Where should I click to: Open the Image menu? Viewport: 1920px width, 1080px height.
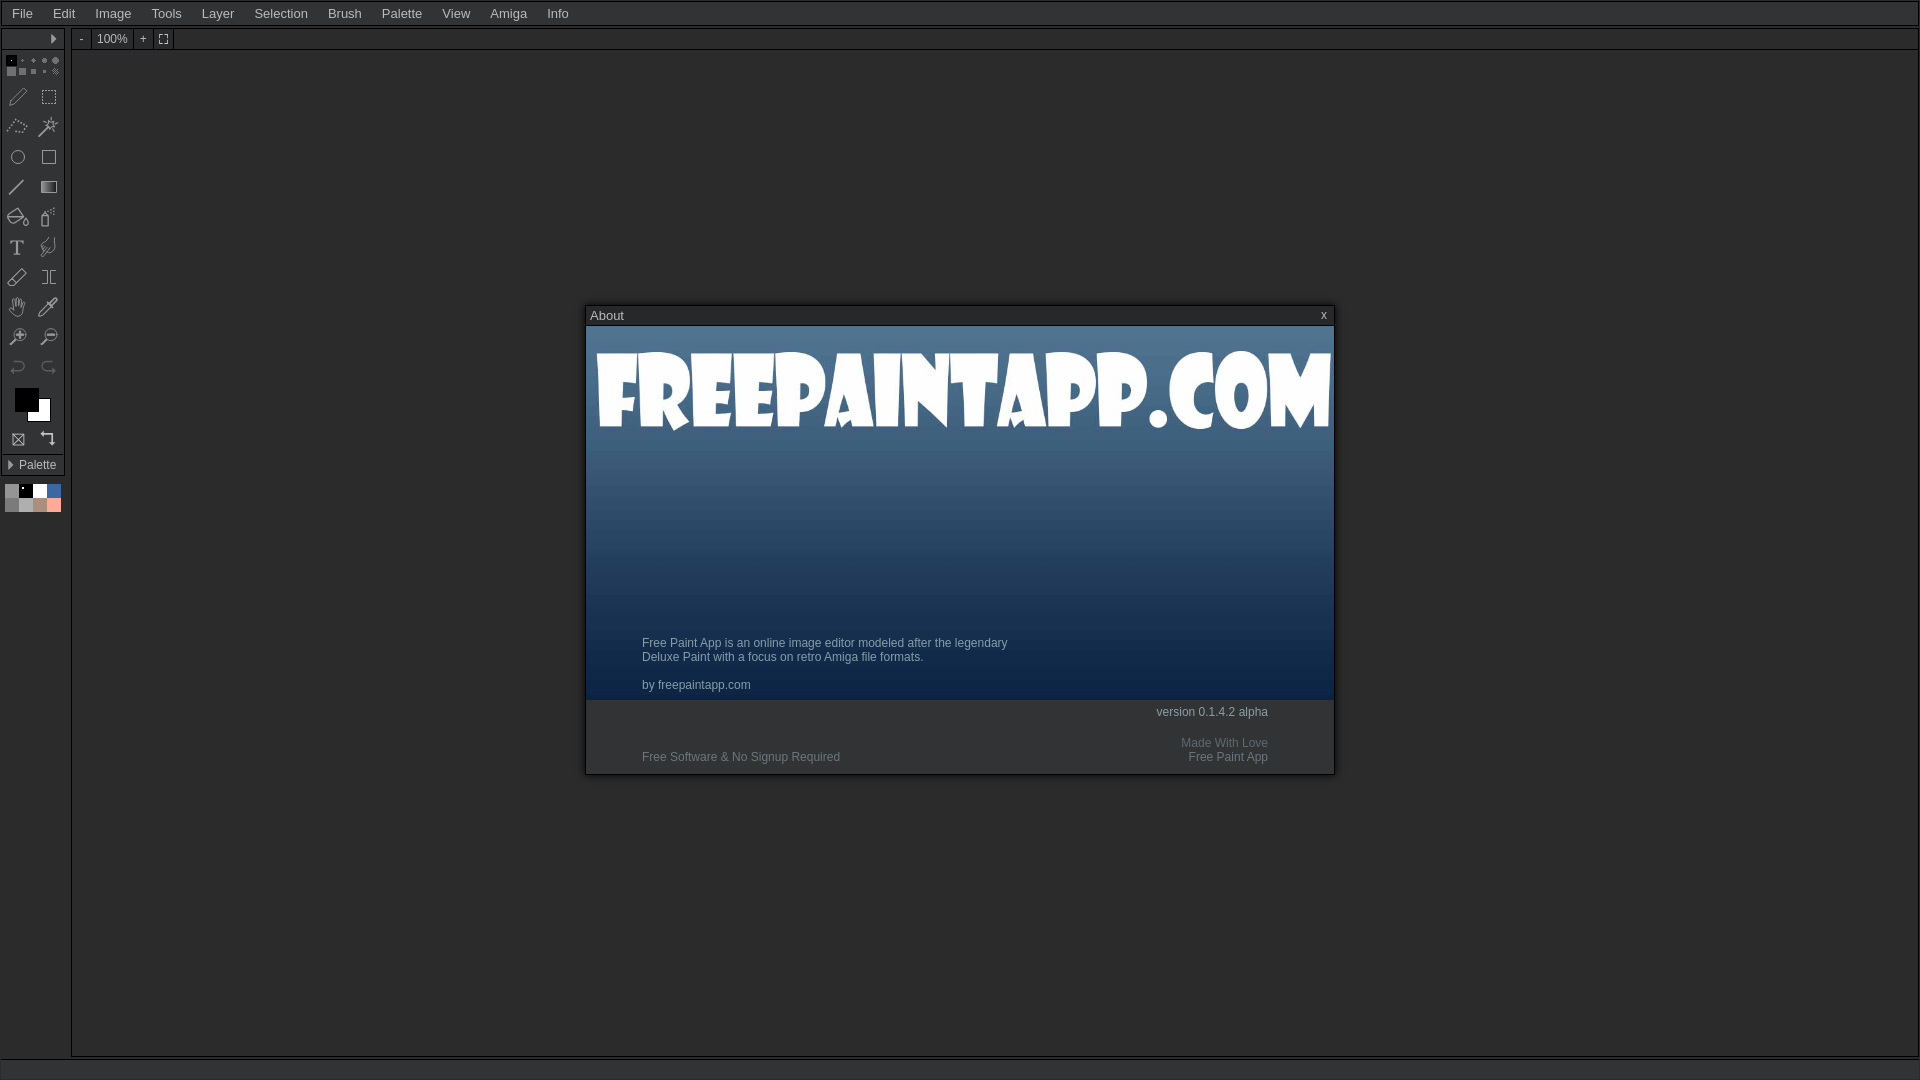point(113,14)
